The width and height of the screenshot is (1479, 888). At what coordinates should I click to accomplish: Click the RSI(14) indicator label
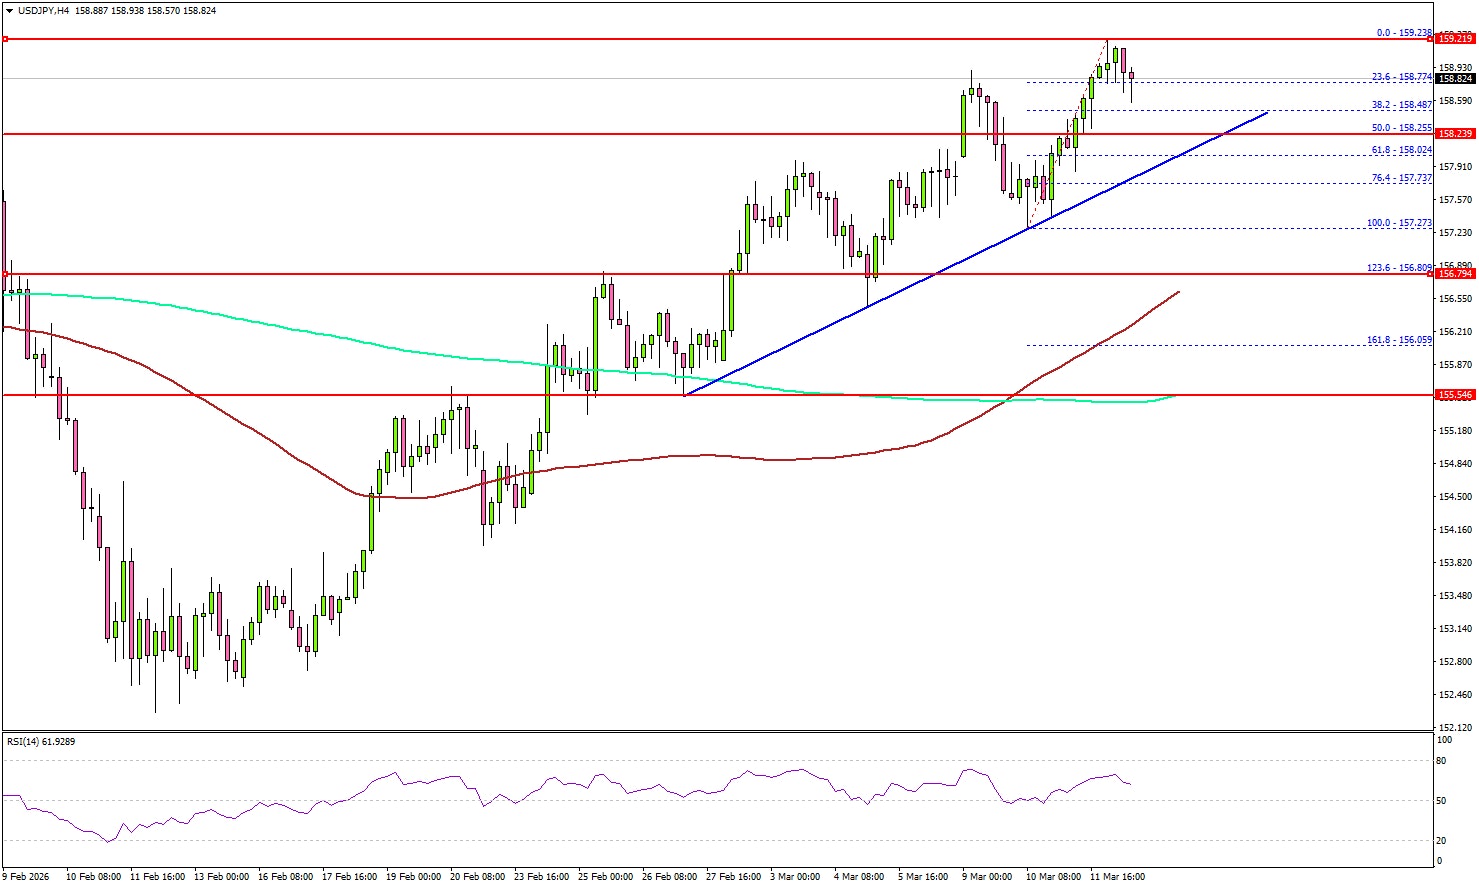tap(41, 742)
